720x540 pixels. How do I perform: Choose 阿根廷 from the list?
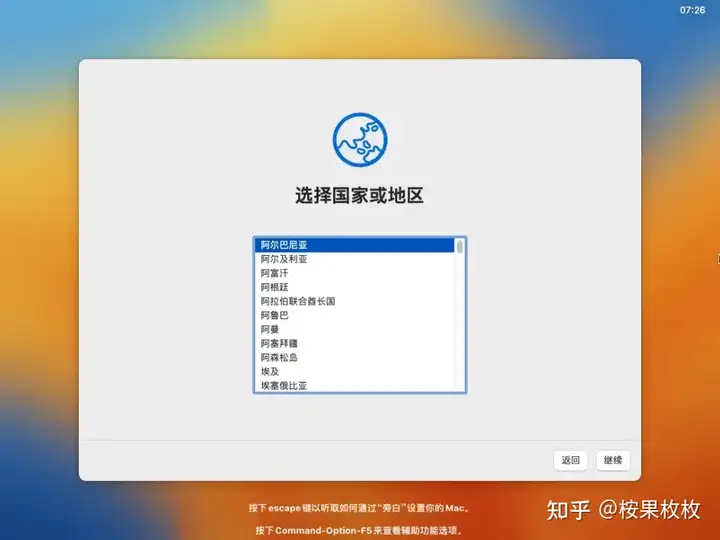point(354,287)
